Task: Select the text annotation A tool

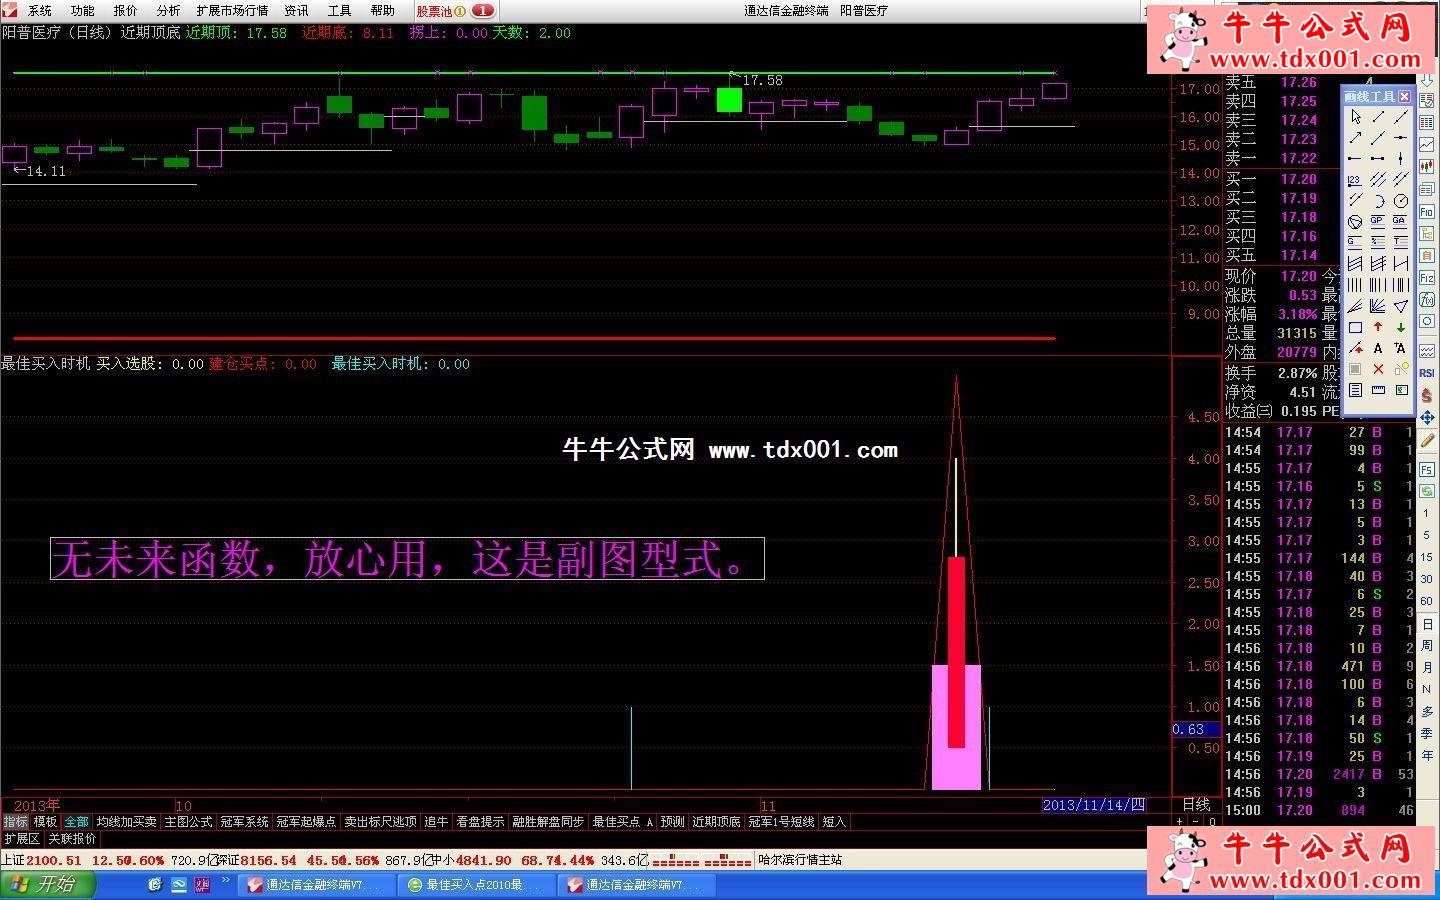Action: [1378, 348]
